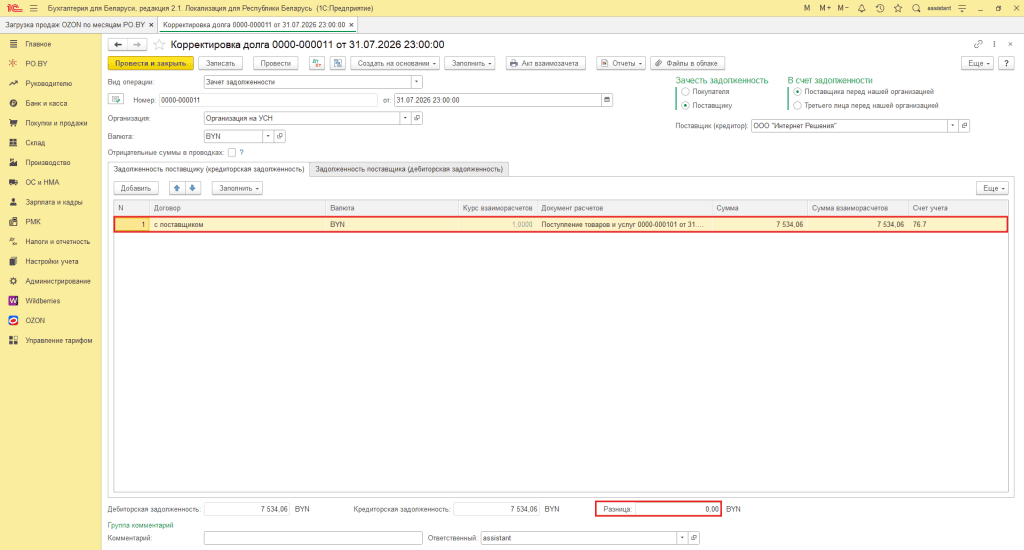Click the blue question mark hint
This screenshot has height=550, width=1024.
tap(242, 152)
